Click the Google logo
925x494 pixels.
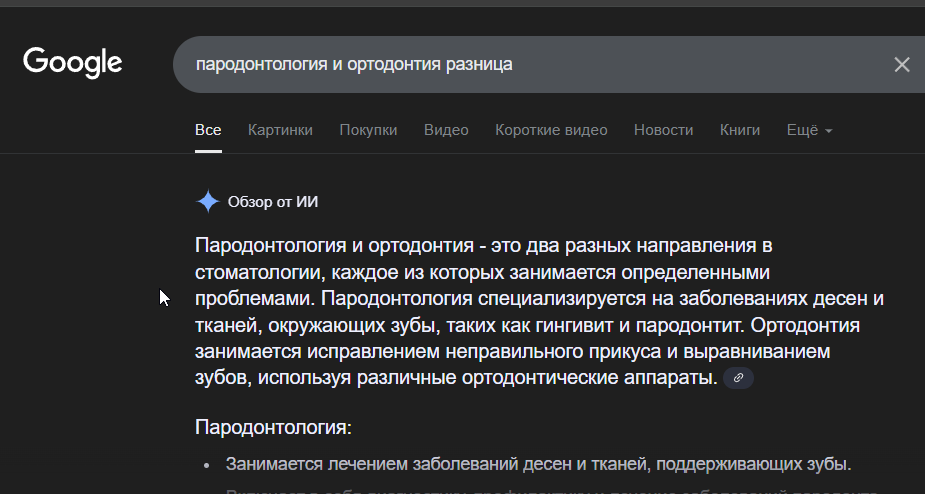(73, 63)
